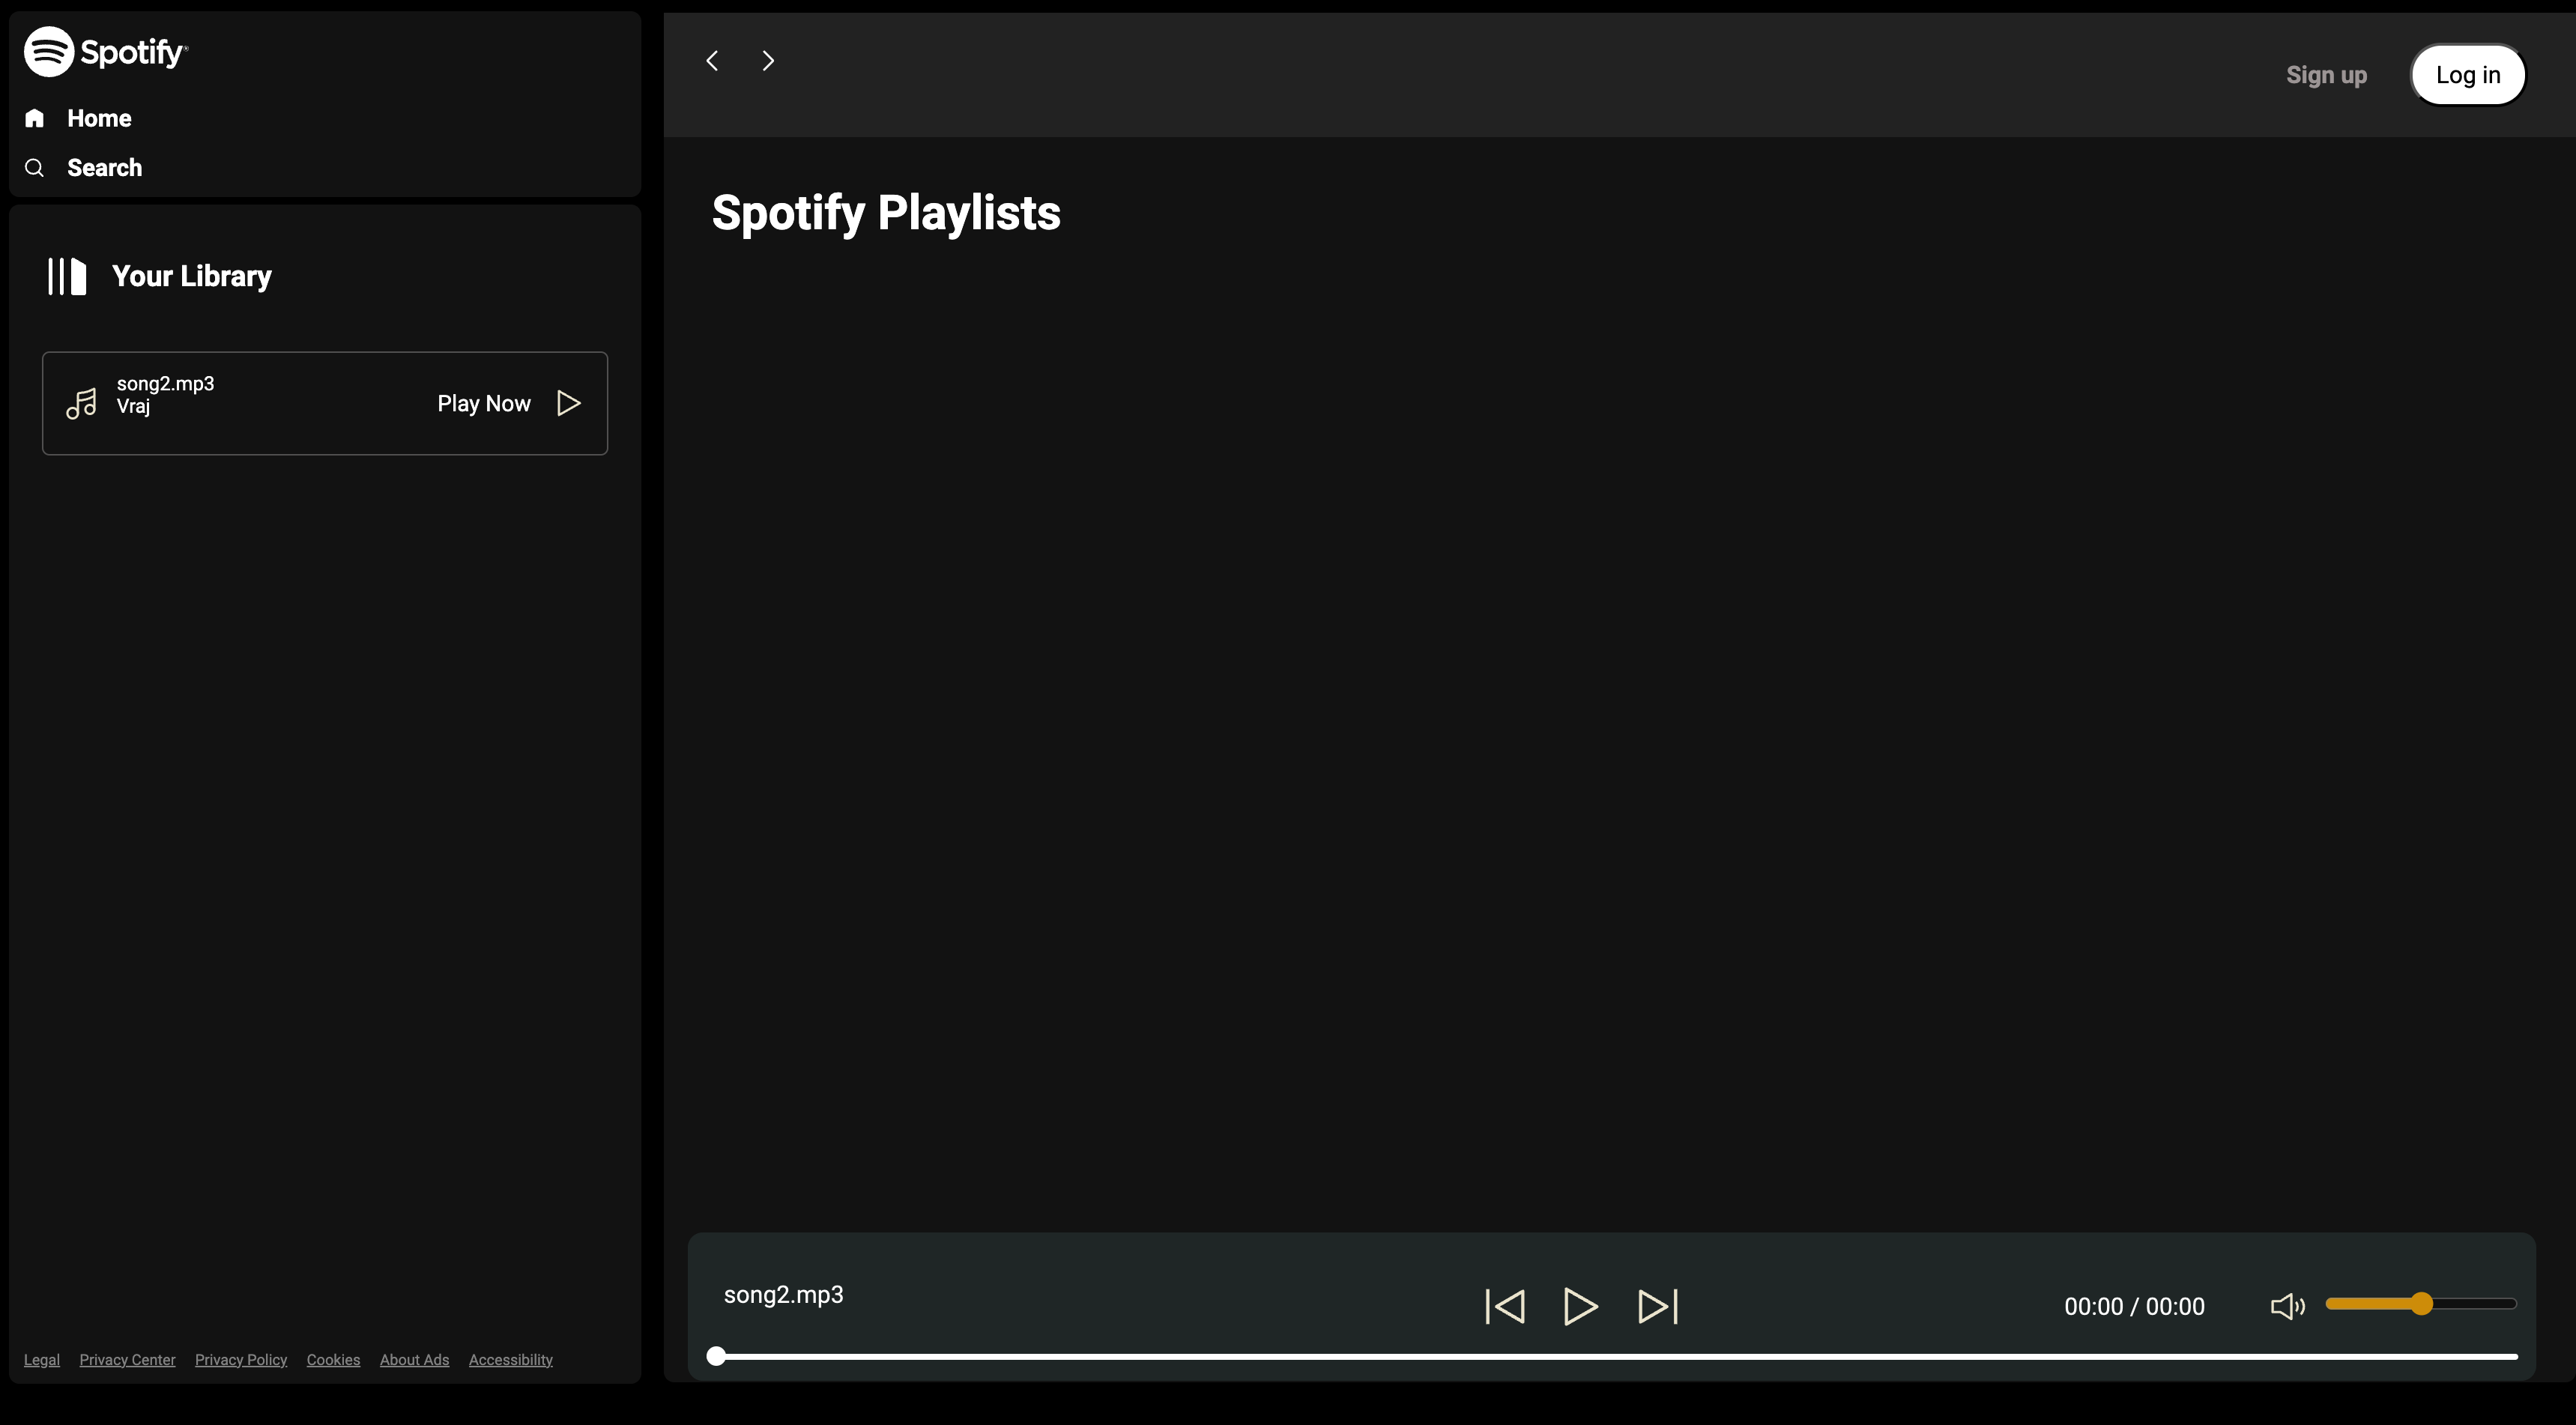Navigate back with left chevron

point(712,61)
